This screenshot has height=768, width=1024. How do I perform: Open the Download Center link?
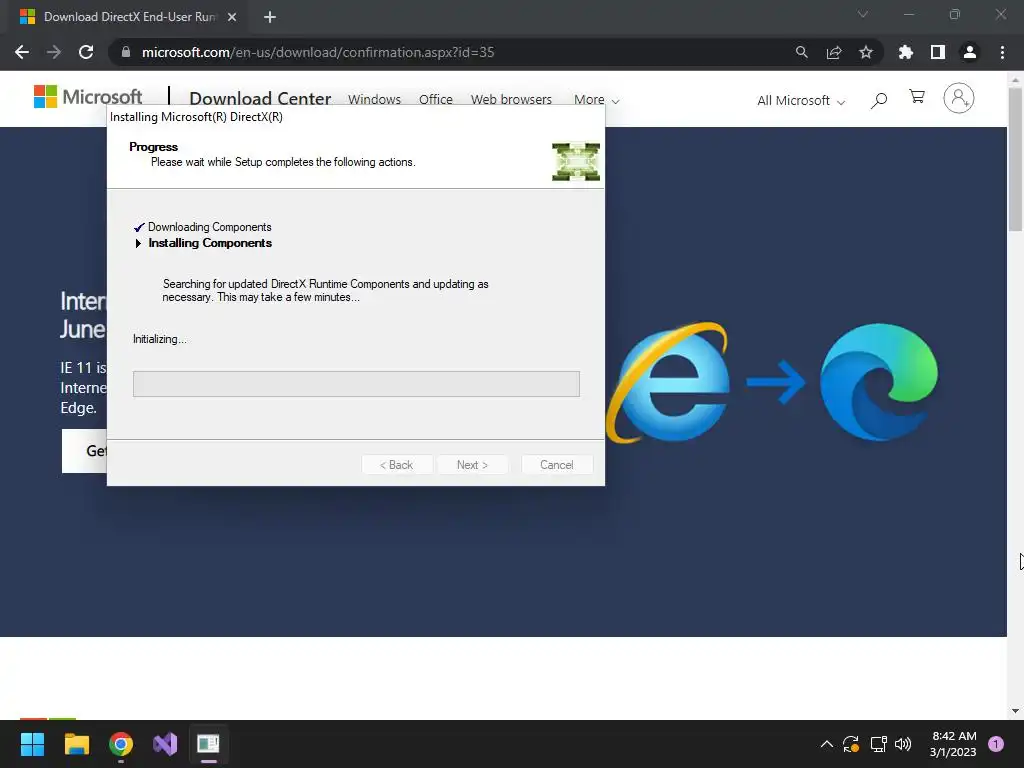point(260,98)
